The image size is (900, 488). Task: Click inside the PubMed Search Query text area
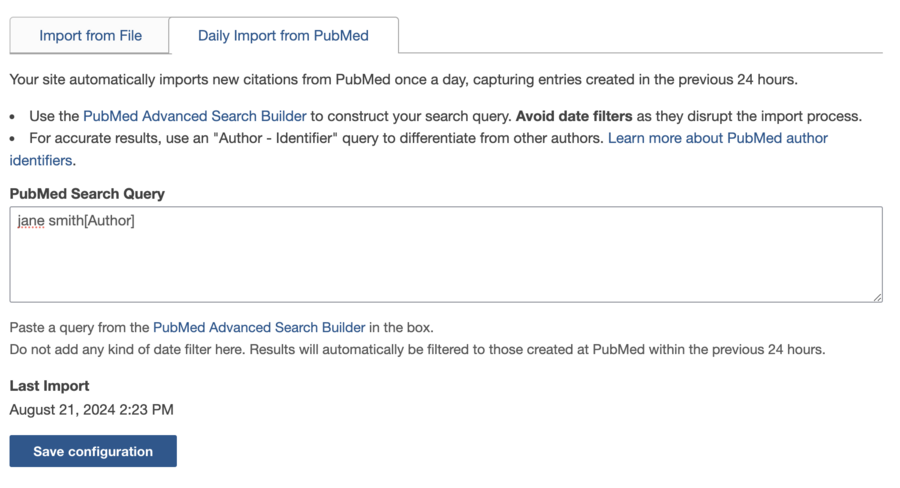[445, 260]
